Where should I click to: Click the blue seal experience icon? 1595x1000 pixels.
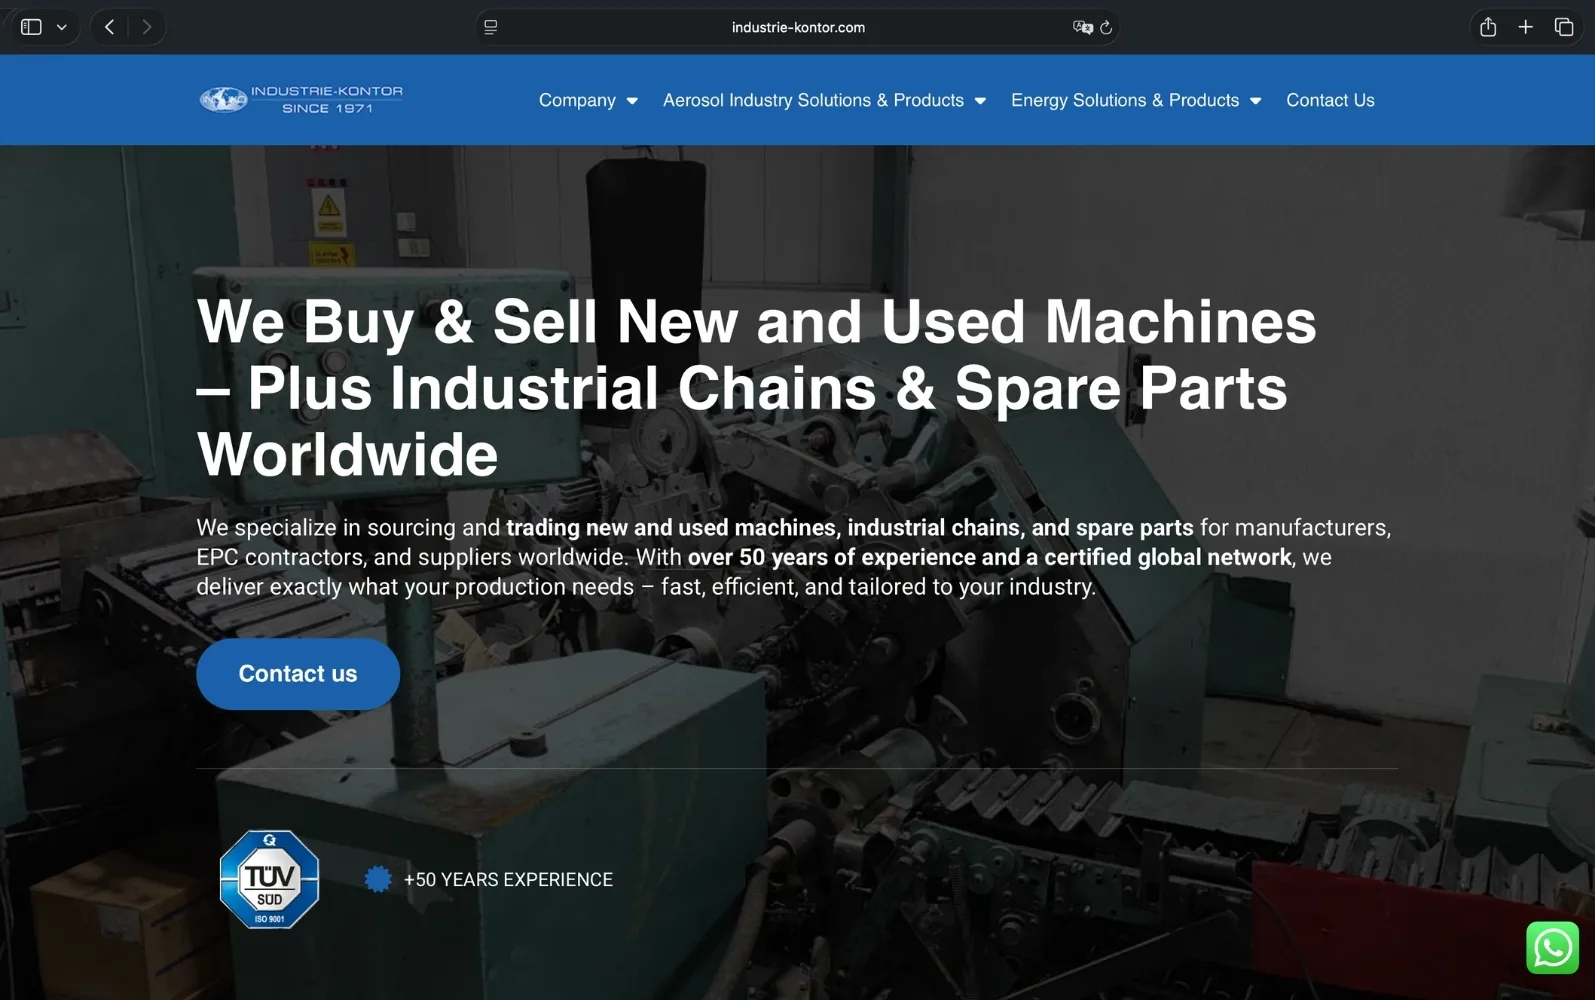pos(378,879)
